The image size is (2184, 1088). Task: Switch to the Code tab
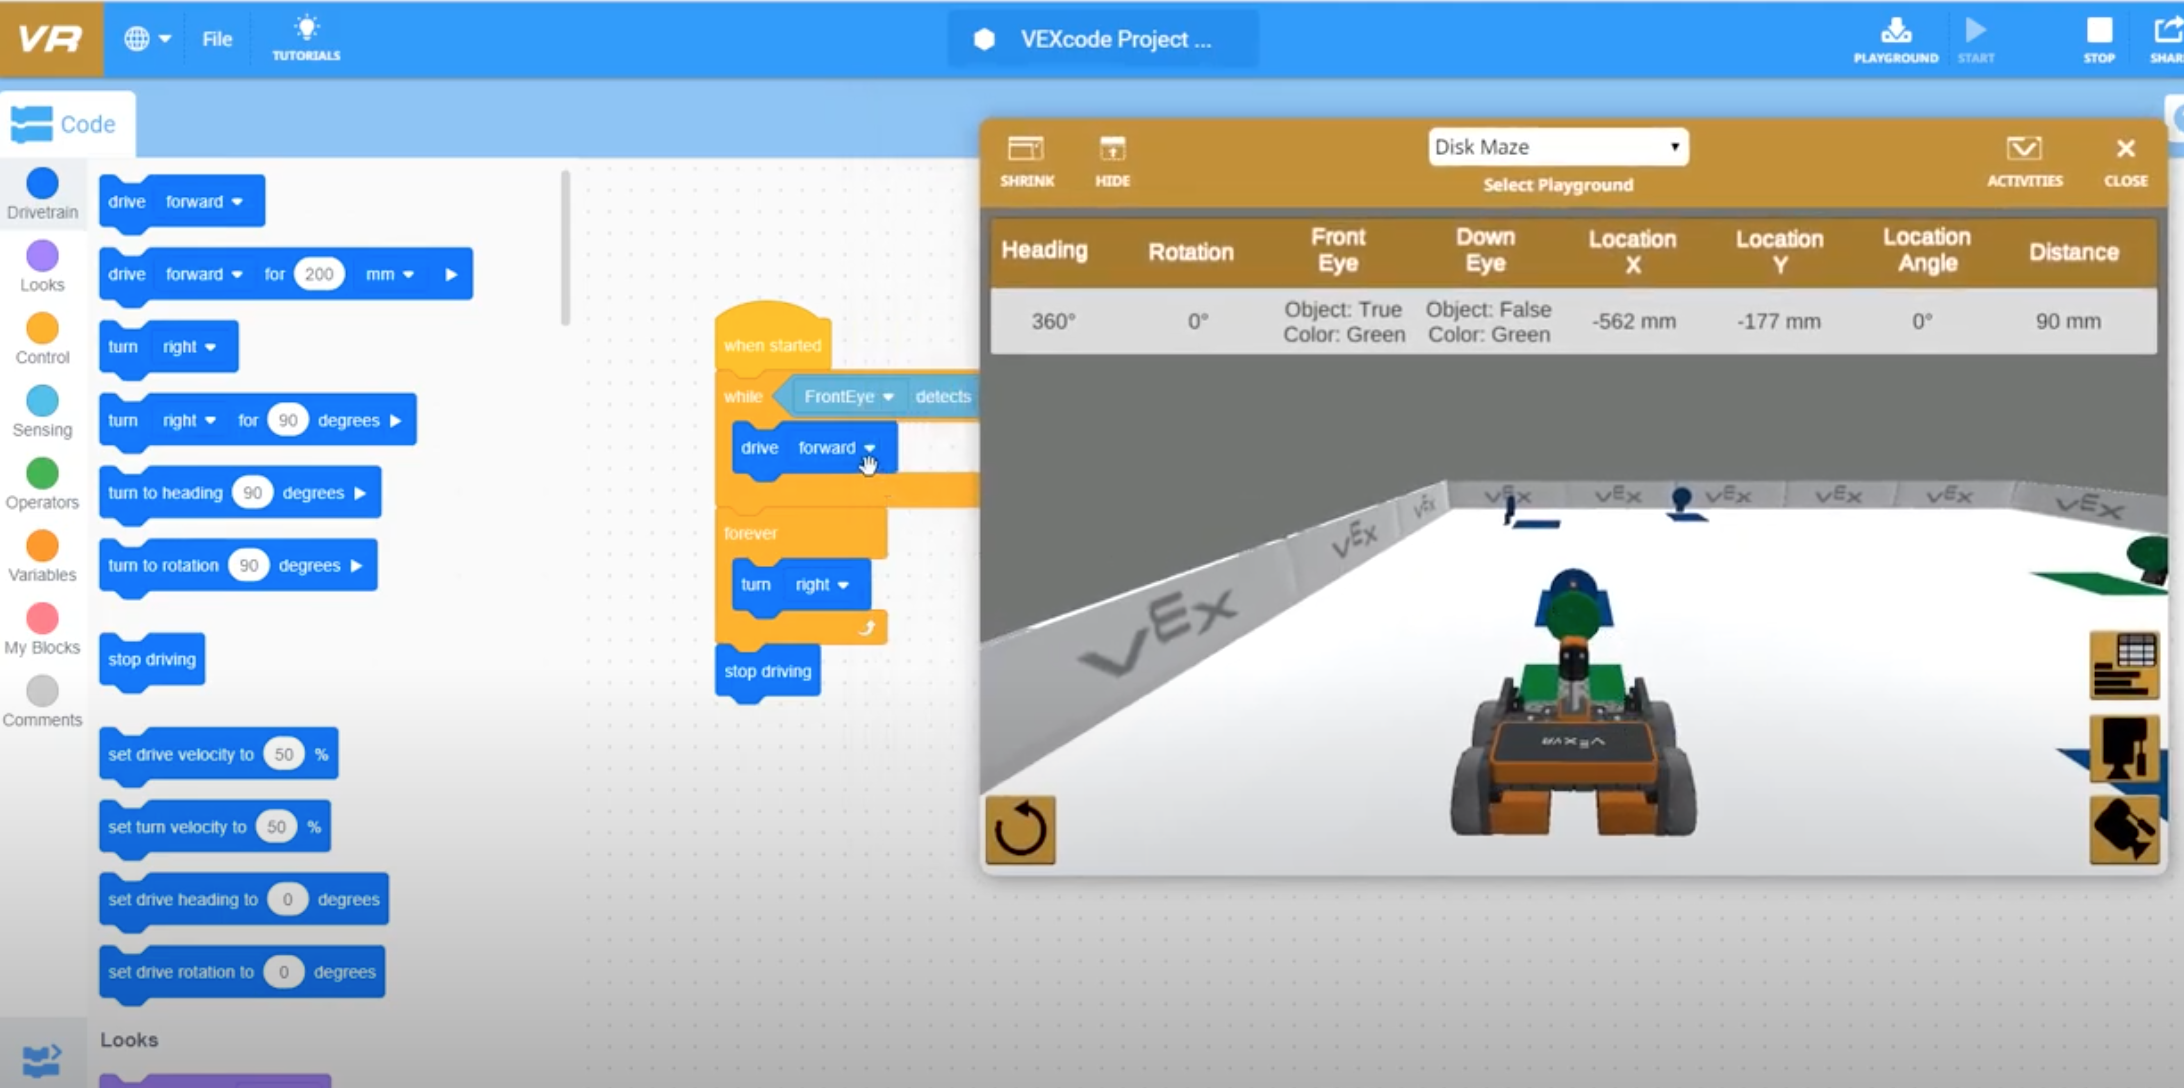pos(66,124)
